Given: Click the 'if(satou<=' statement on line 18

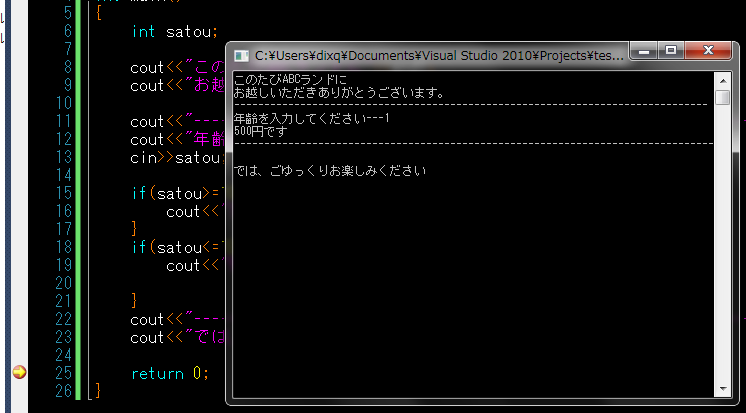Looking at the screenshot, I should coord(178,247).
